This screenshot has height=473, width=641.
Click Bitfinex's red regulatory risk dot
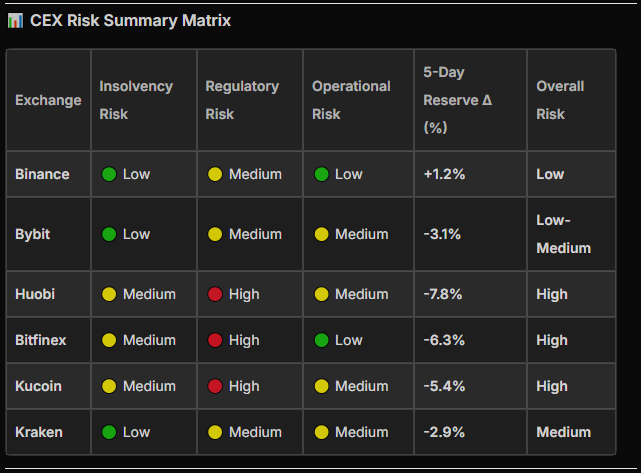click(215, 340)
